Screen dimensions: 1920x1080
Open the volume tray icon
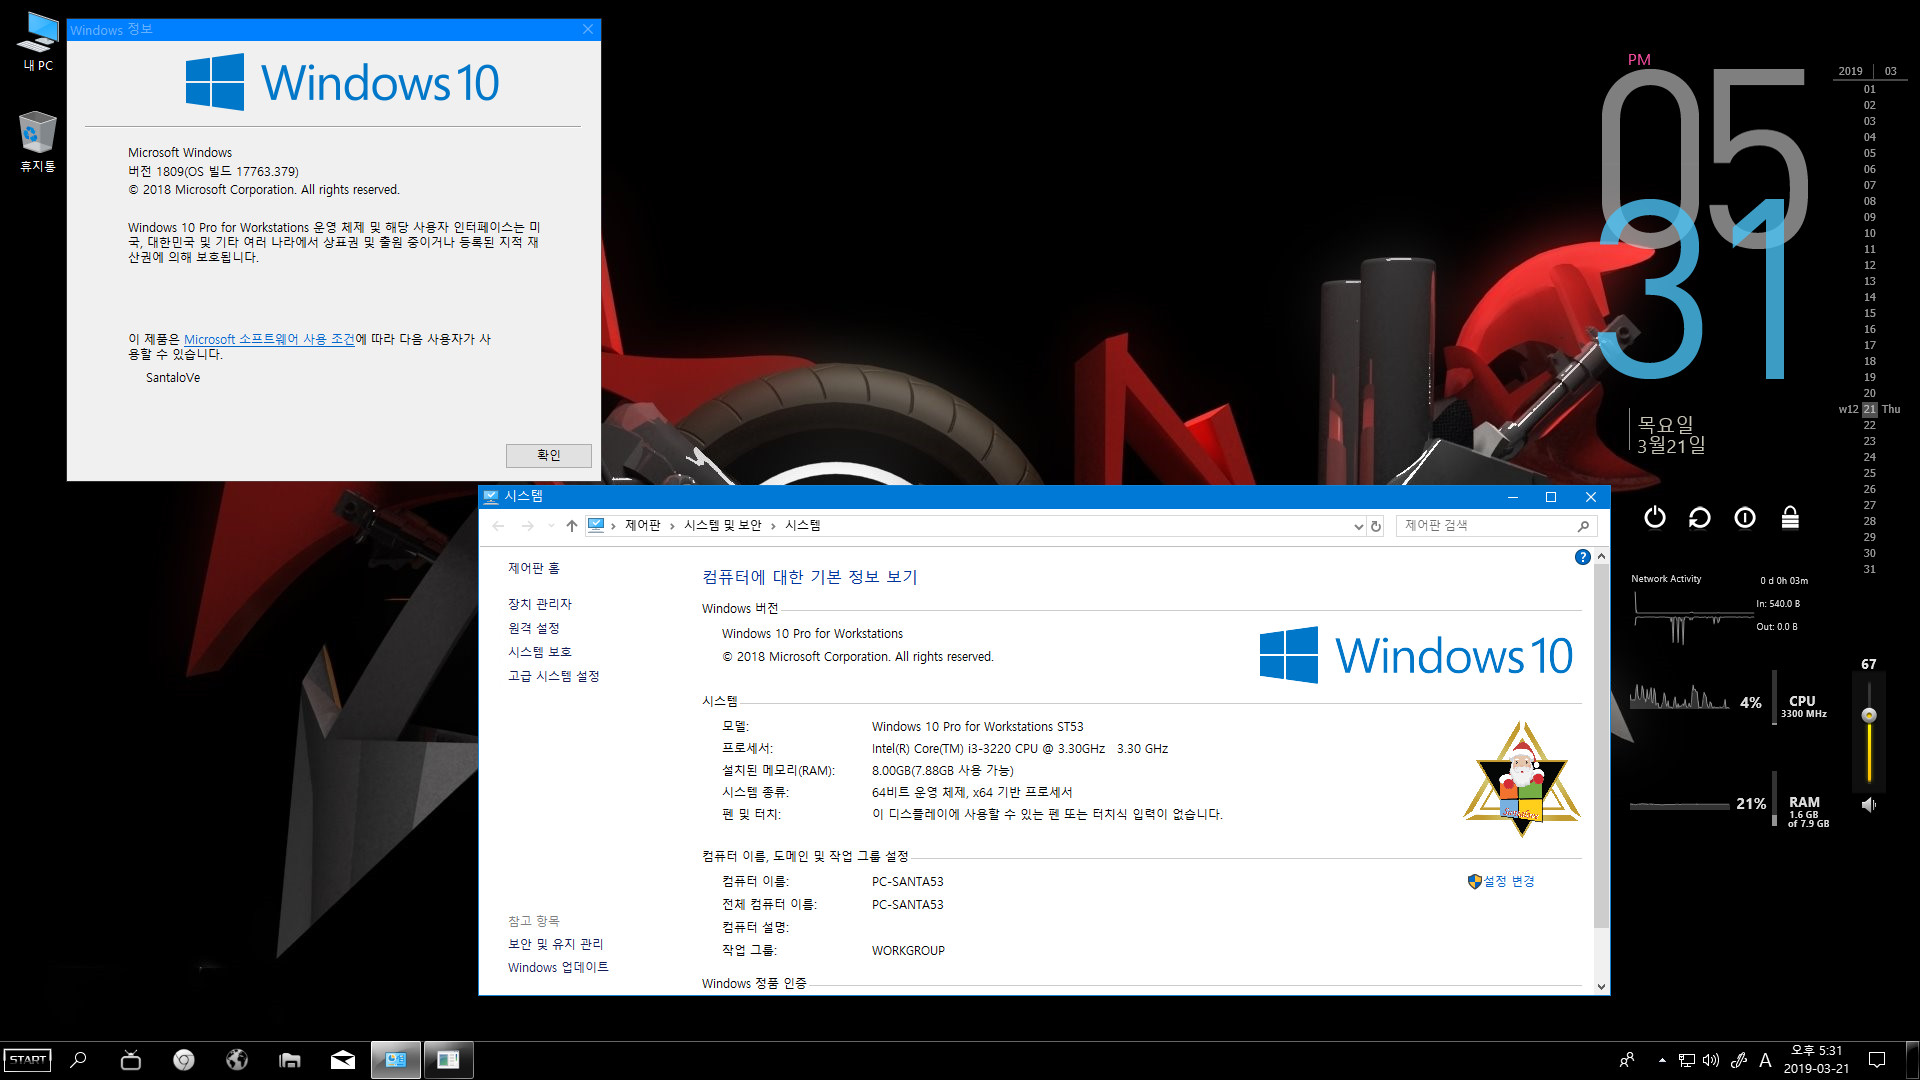(x=1711, y=1060)
